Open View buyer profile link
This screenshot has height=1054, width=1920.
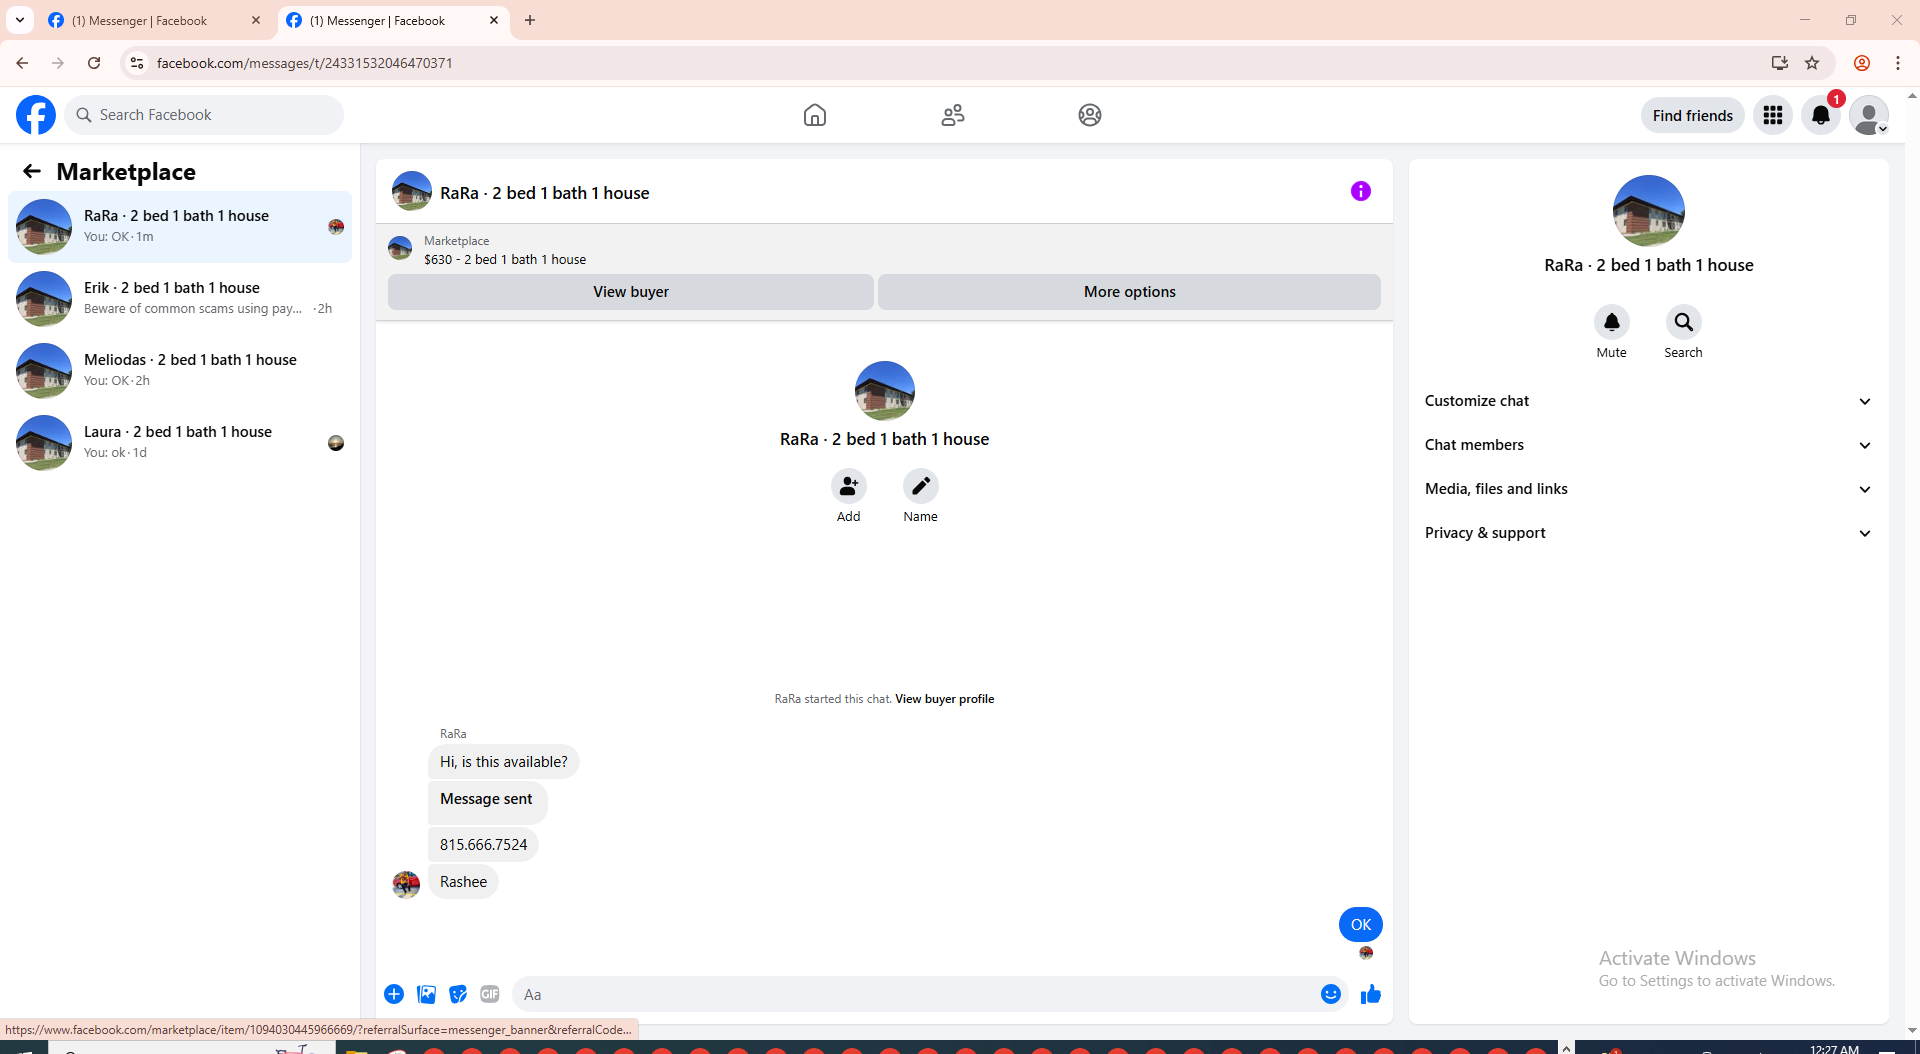944,699
